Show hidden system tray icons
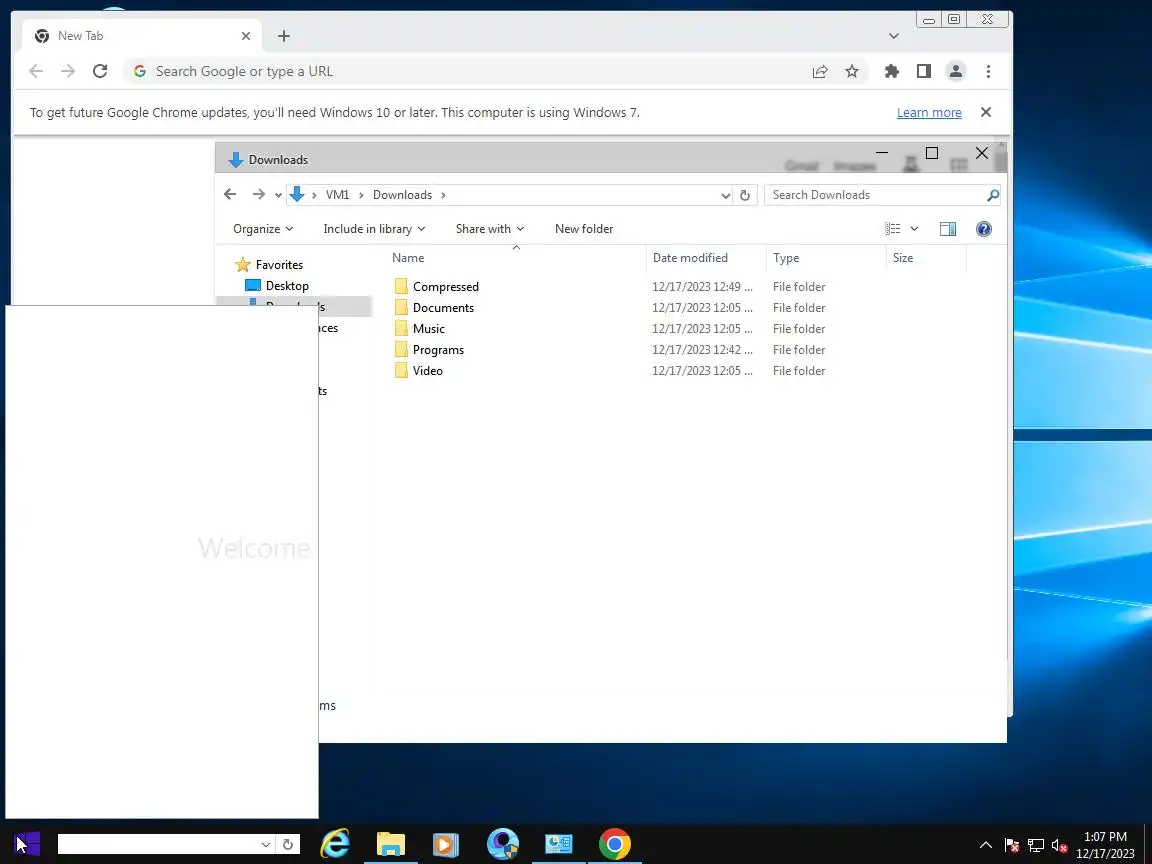Viewport: 1152px width, 864px height. (x=986, y=845)
